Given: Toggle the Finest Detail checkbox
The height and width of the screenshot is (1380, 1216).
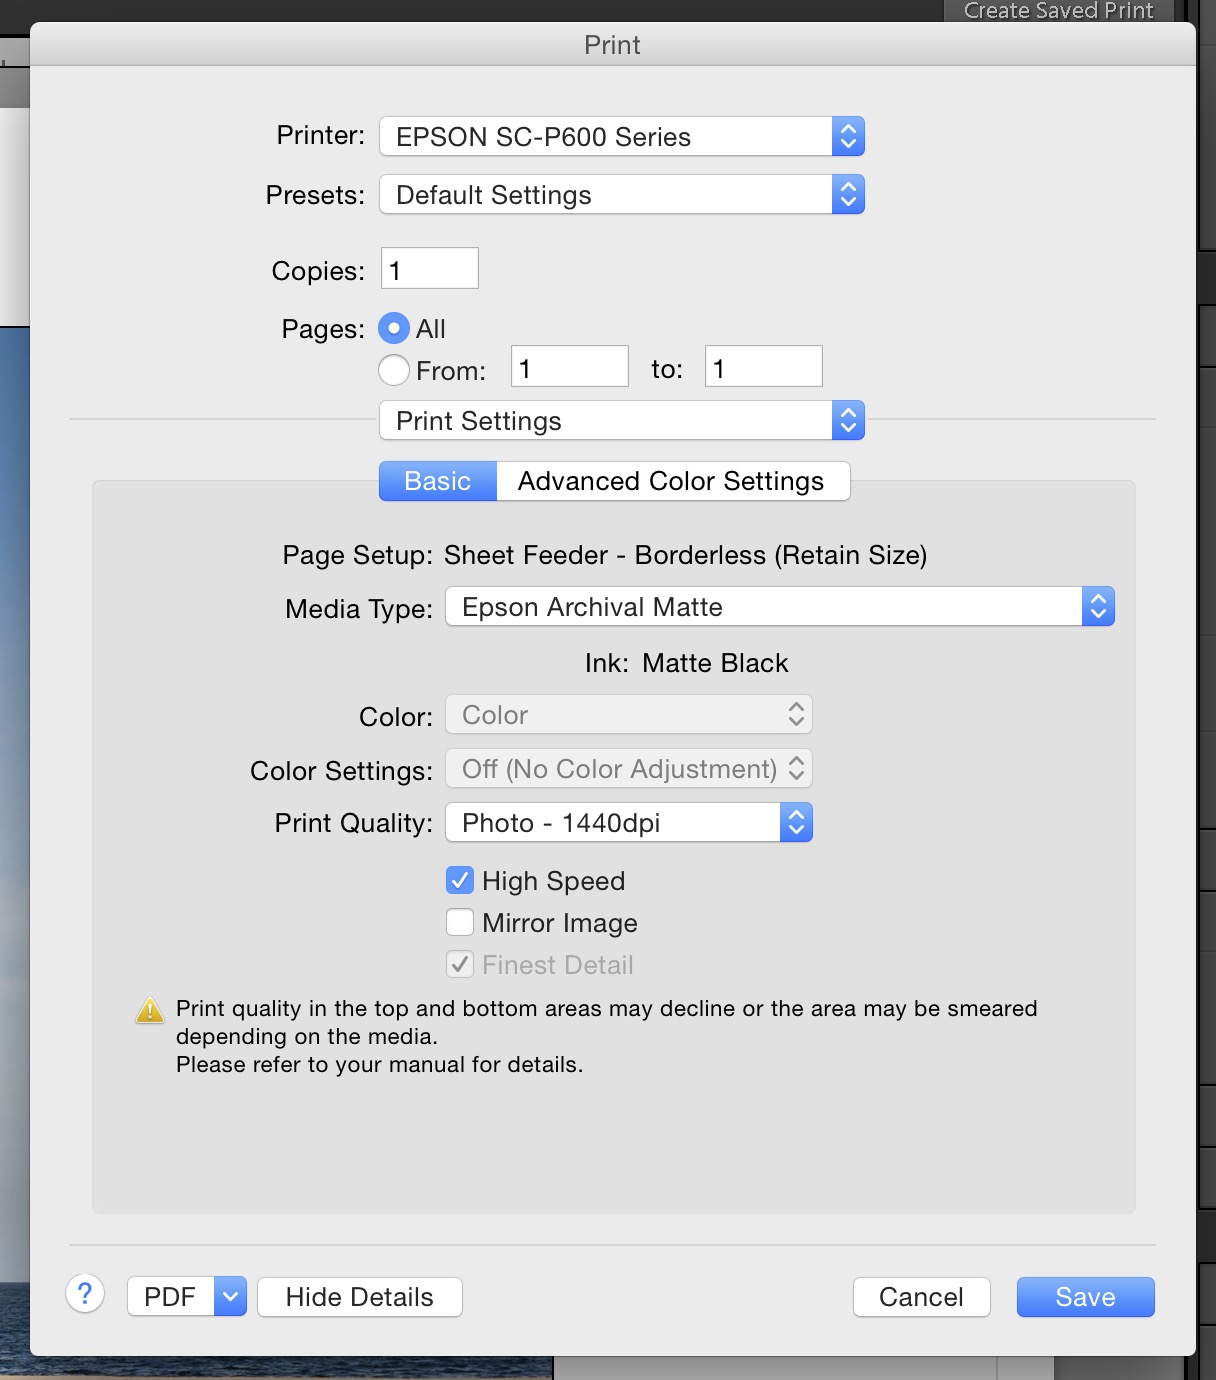Looking at the screenshot, I should click(x=460, y=964).
